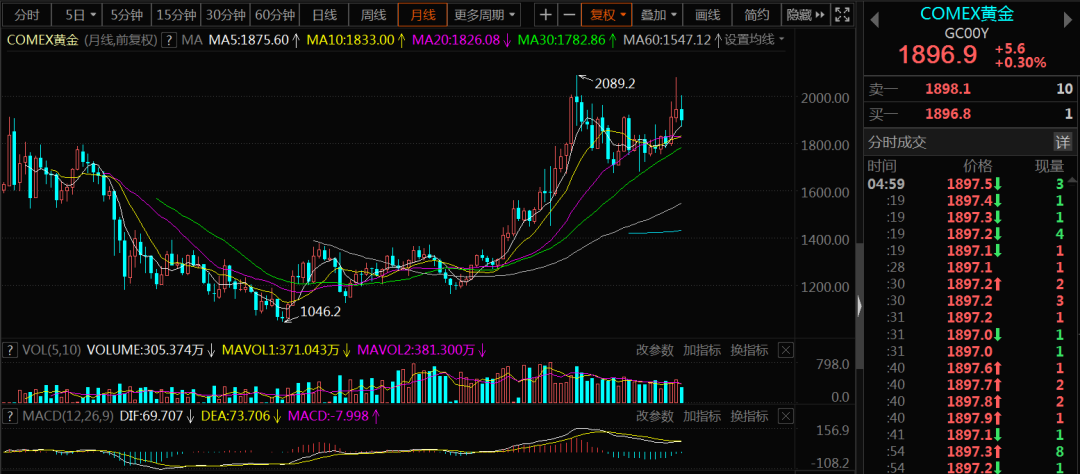
Task: Close the VOL indicator panel
Action: (x=787, y=350)
